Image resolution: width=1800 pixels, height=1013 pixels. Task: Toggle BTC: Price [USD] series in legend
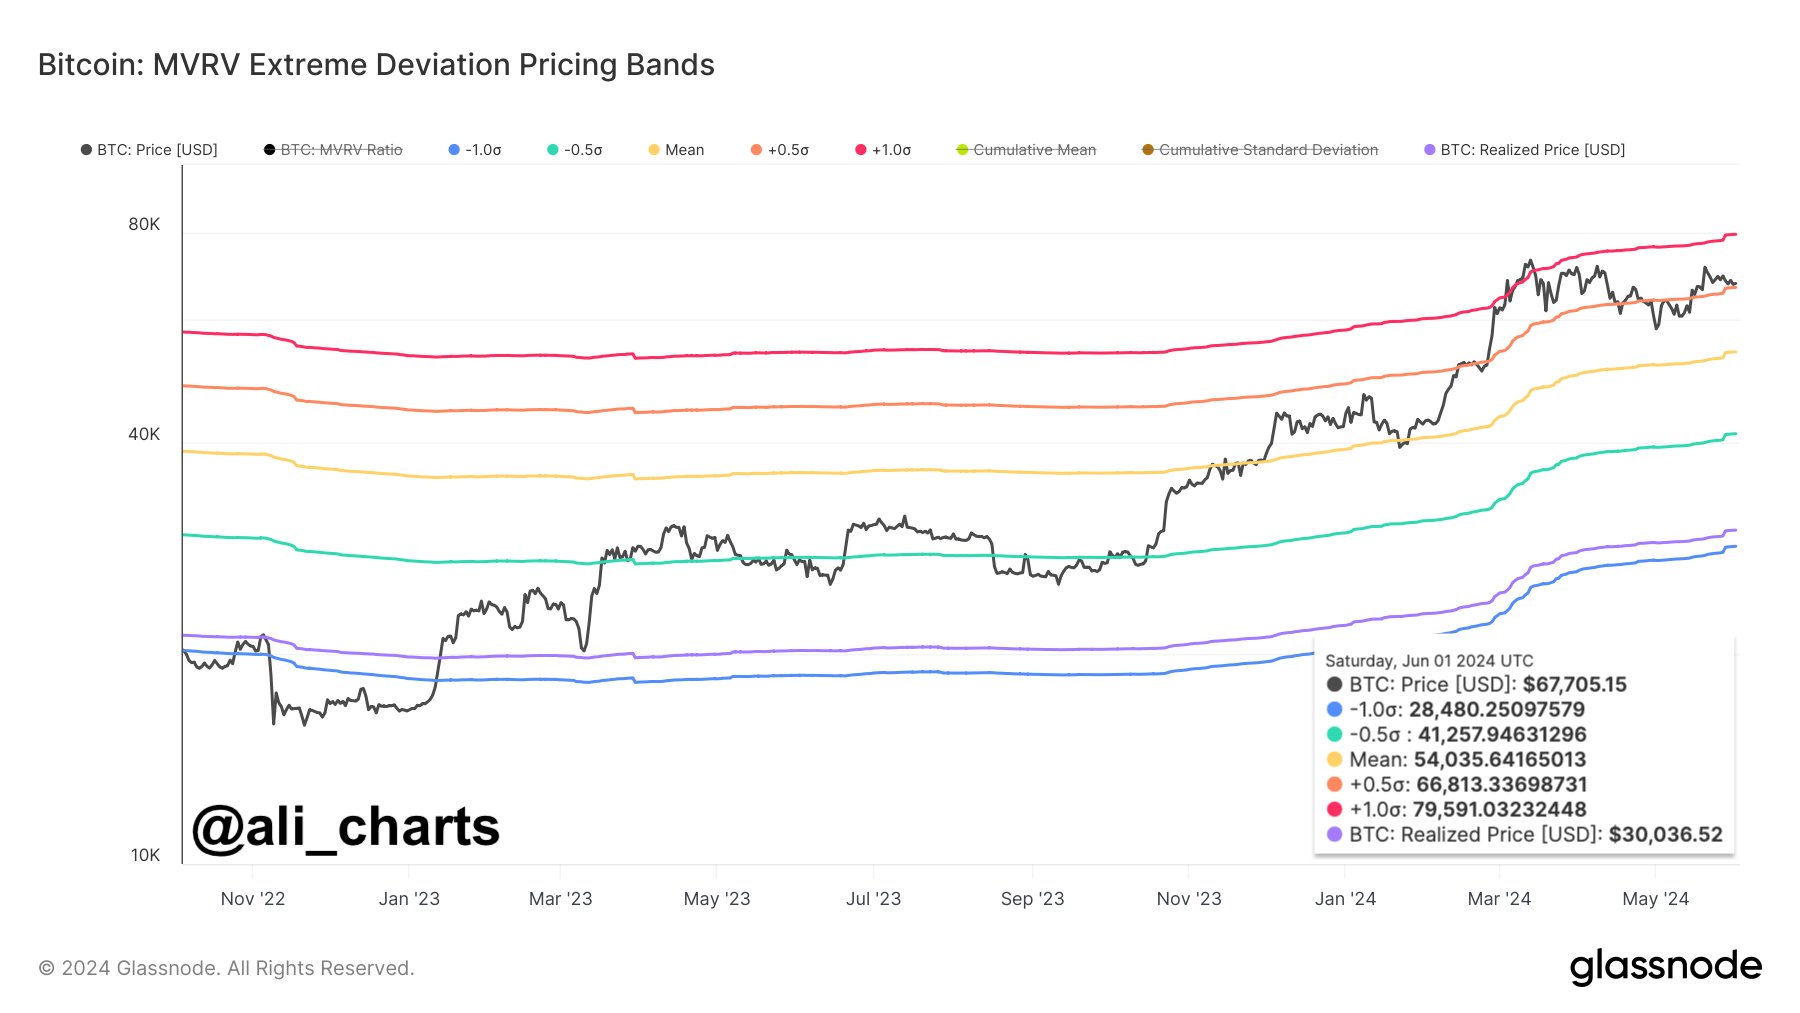[x=149, y=150]
